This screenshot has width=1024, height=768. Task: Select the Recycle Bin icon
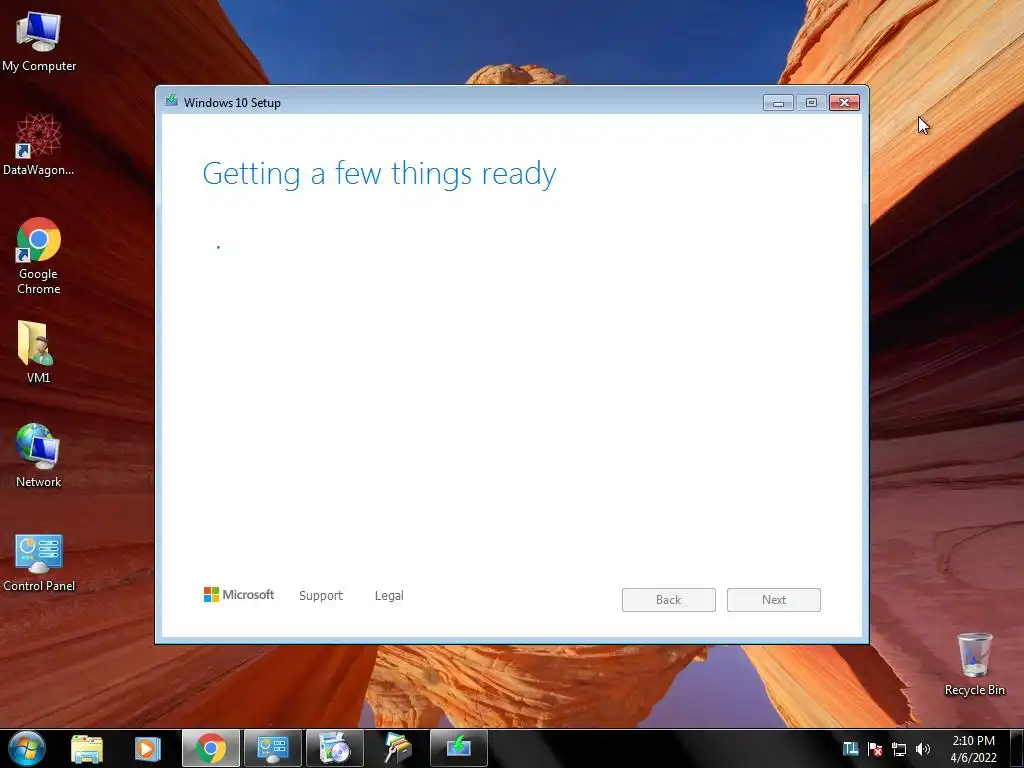pos(974,664)
